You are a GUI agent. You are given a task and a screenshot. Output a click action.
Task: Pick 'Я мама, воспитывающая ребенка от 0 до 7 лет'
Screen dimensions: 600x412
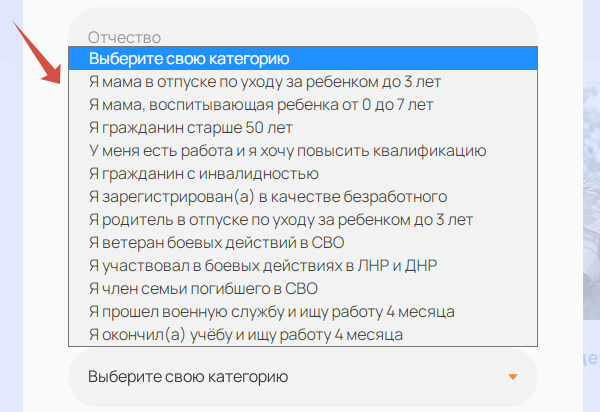[303, 104]
